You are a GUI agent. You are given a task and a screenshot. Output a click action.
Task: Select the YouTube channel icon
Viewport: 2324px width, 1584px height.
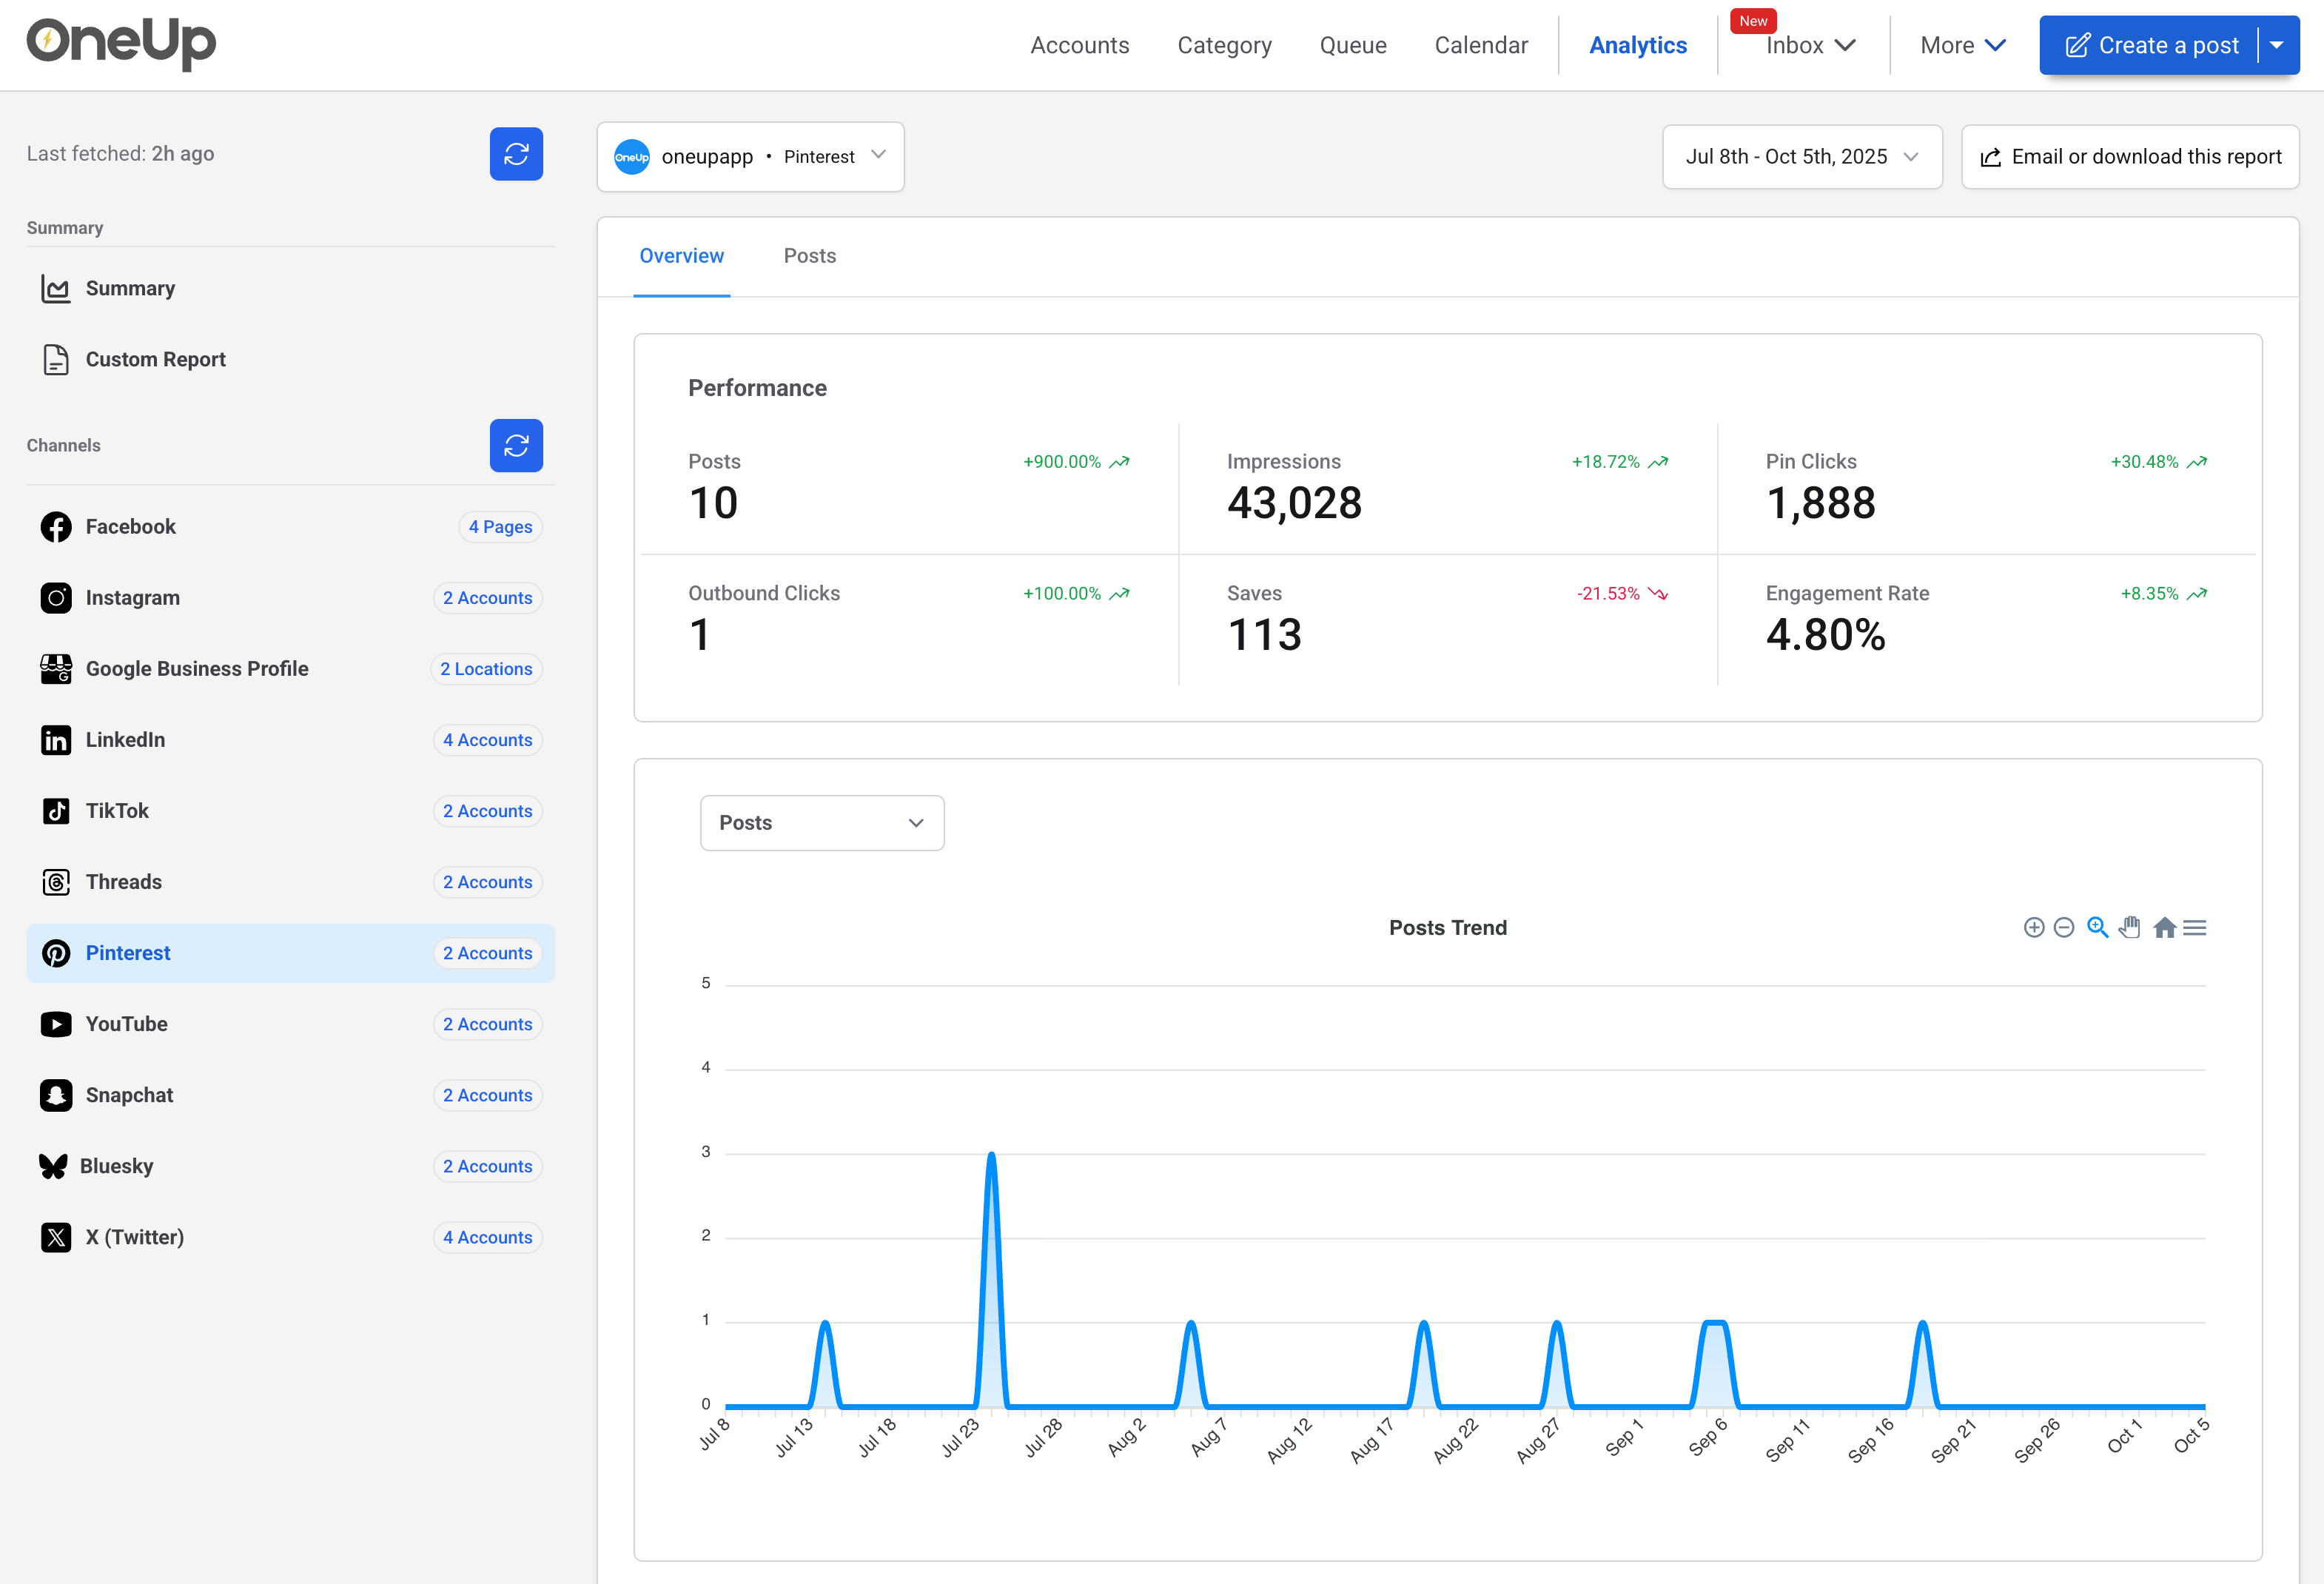tap(56, 1024)
